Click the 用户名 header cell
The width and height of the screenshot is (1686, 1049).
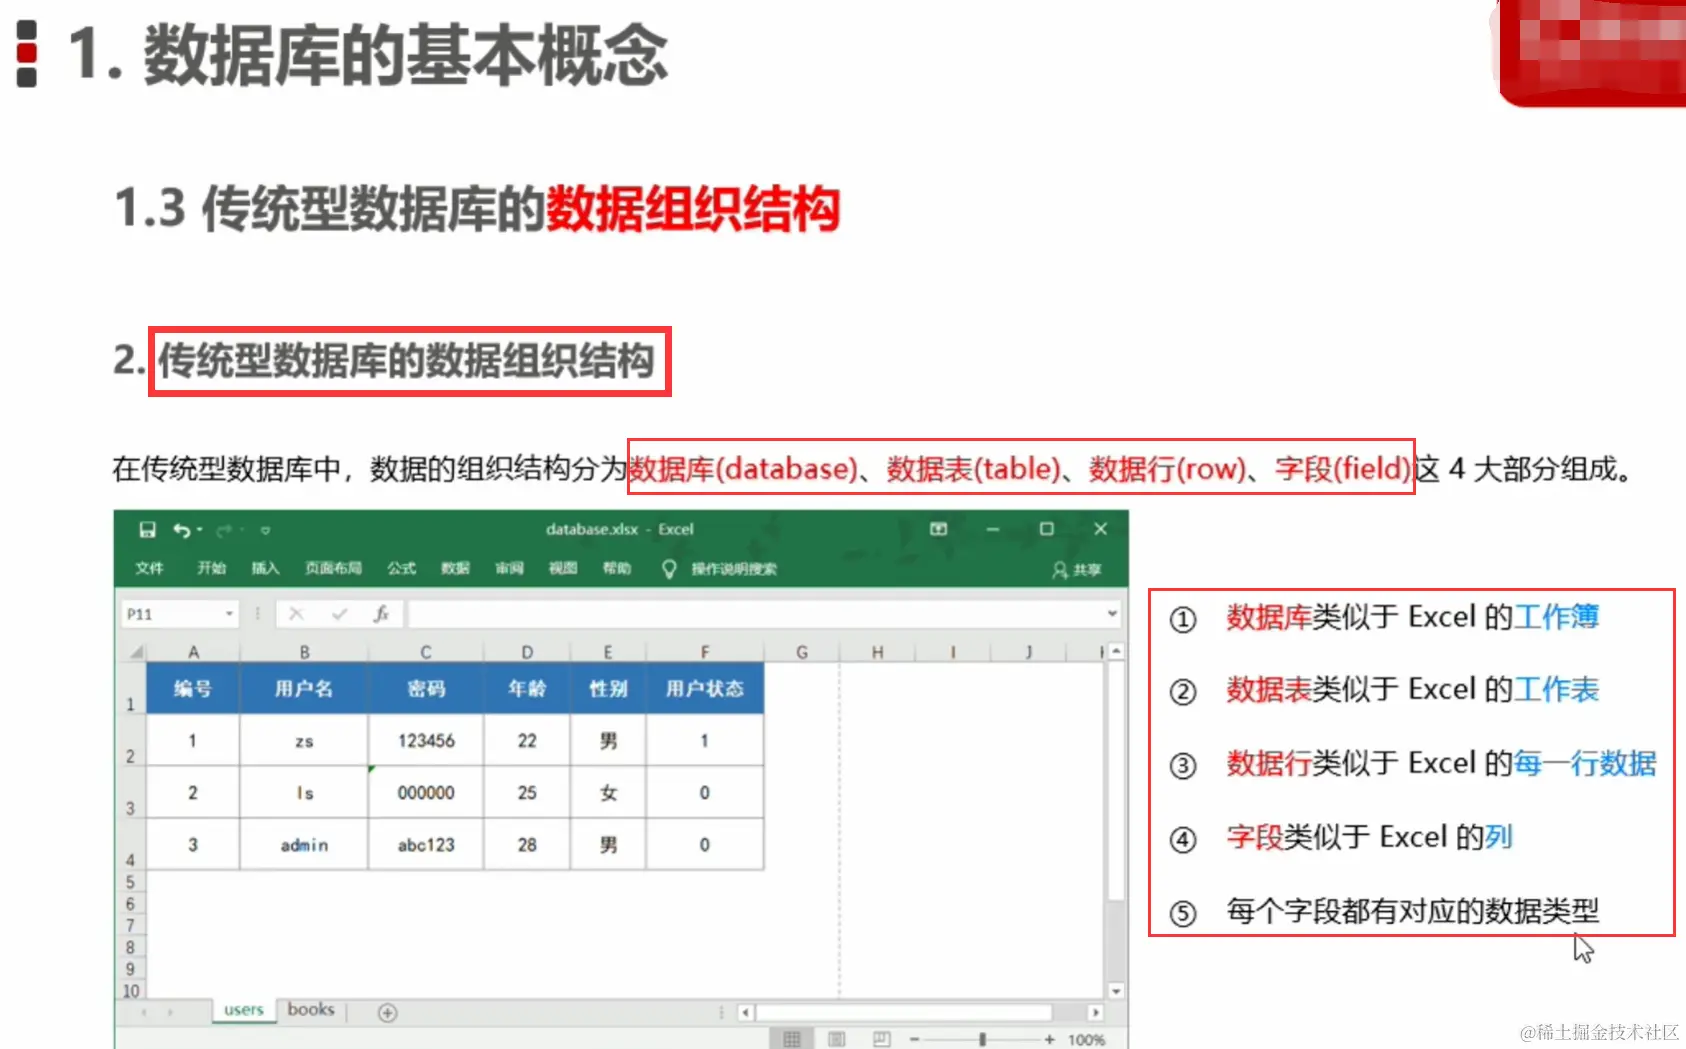[x=304, y=688]
